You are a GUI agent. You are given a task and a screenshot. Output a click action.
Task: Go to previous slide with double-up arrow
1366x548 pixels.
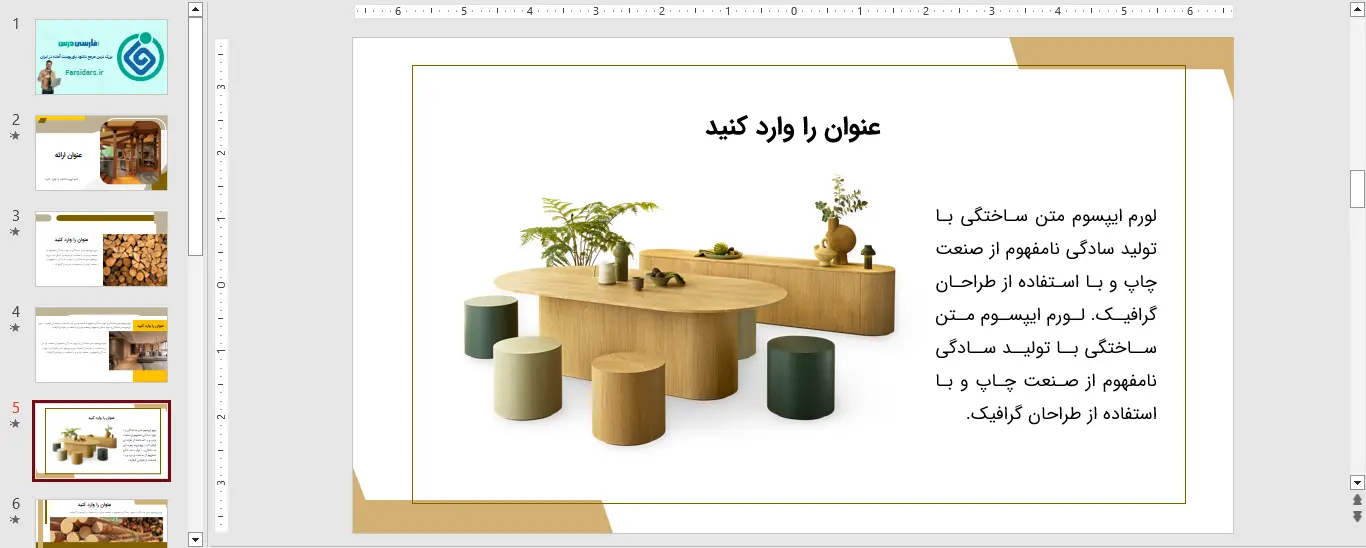(1357, 499)
